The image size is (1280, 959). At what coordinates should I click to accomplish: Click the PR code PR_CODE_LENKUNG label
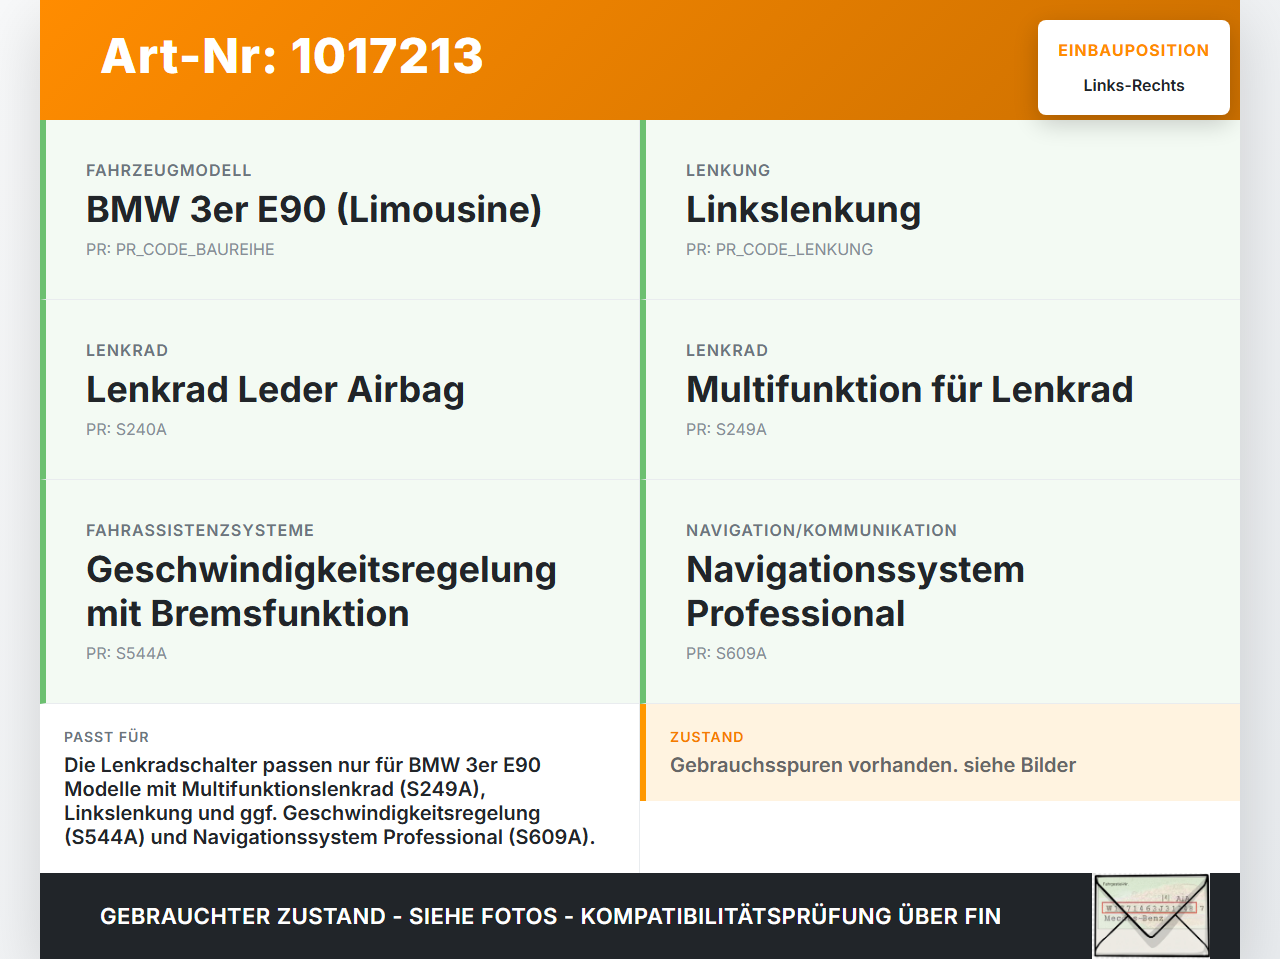tap(779, 249)
